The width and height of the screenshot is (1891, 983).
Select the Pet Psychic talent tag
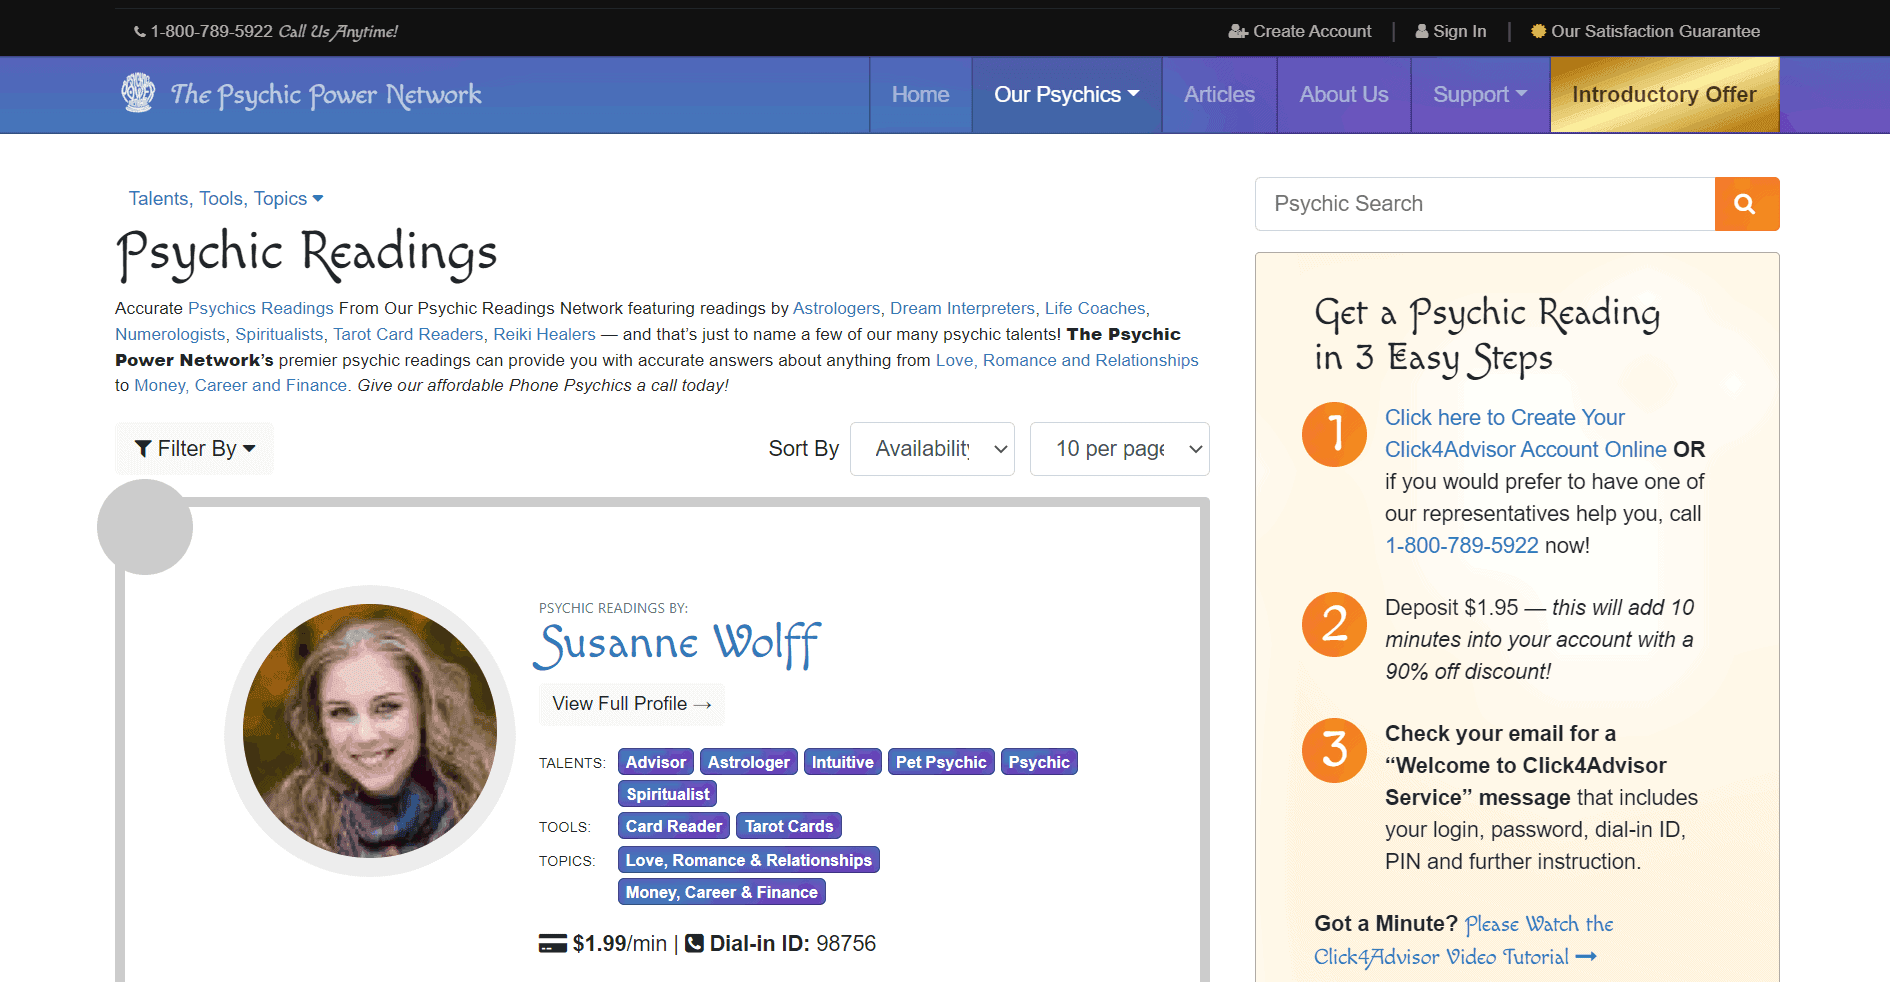941,762
